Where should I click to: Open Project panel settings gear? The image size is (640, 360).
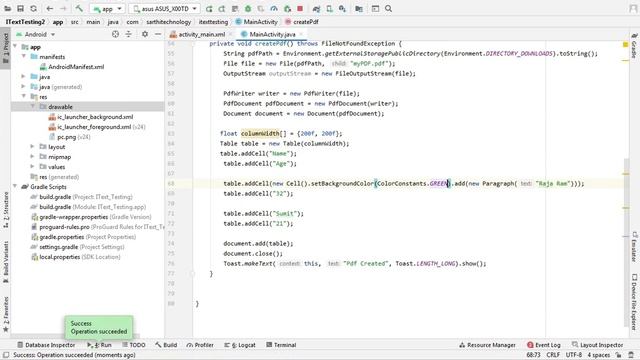(x=145, y=34)
